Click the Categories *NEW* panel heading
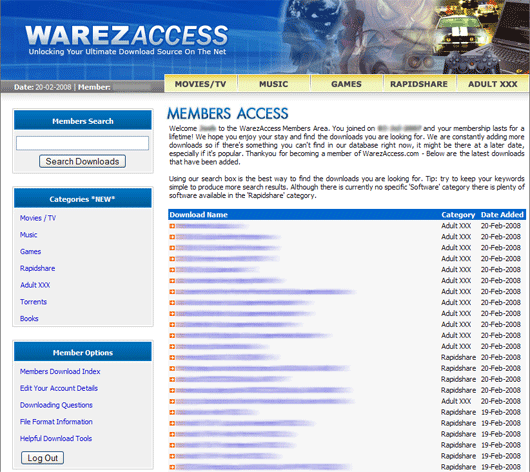The image size is (530, 472). click(83, 199)
